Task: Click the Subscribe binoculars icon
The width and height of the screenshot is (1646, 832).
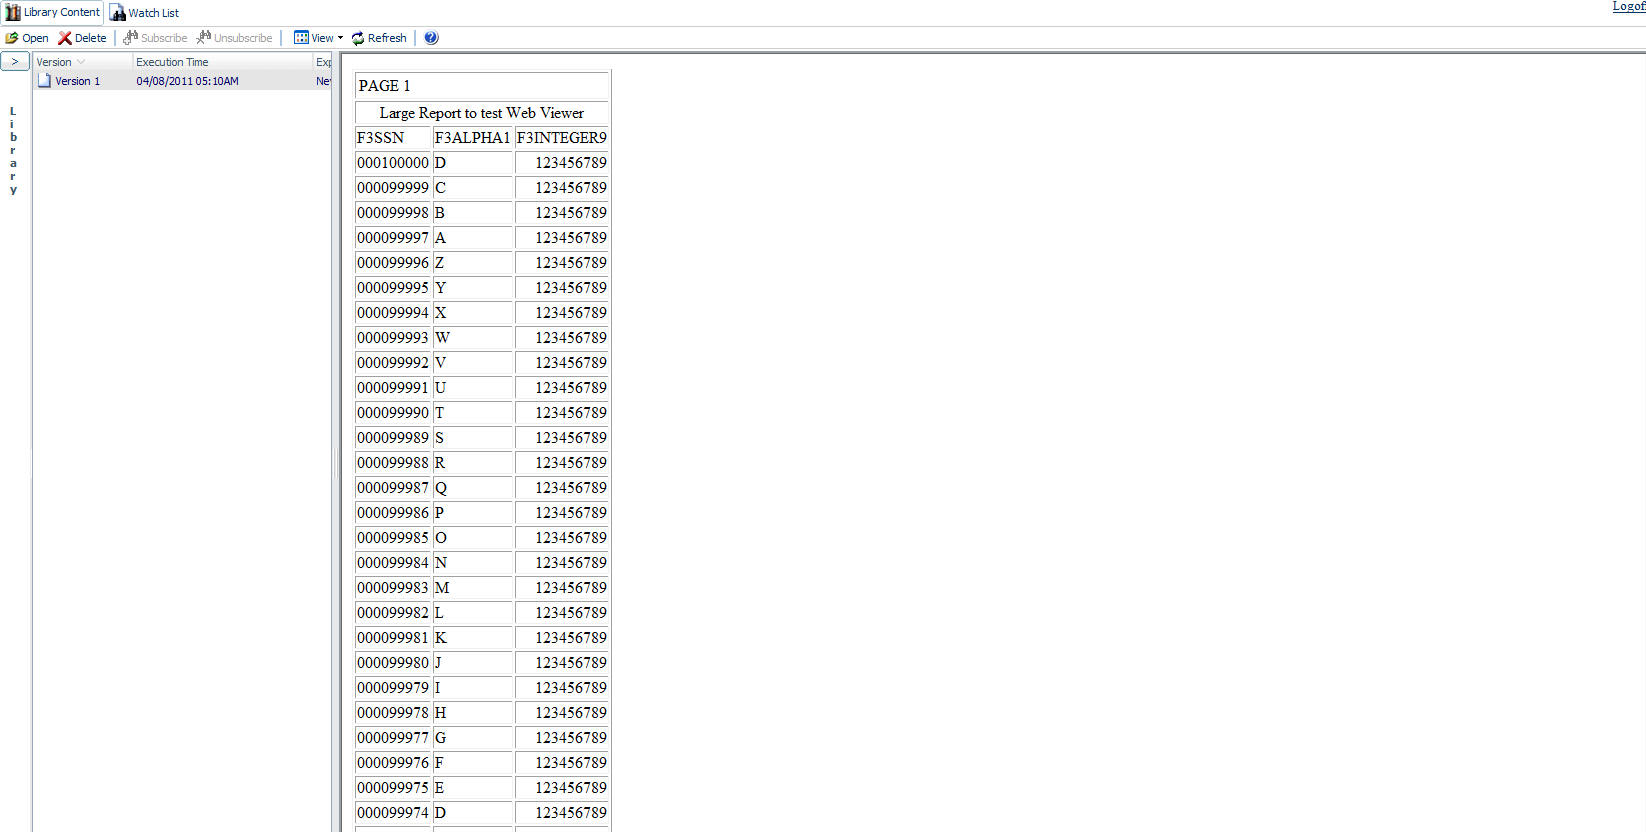Action: (130, 38)
